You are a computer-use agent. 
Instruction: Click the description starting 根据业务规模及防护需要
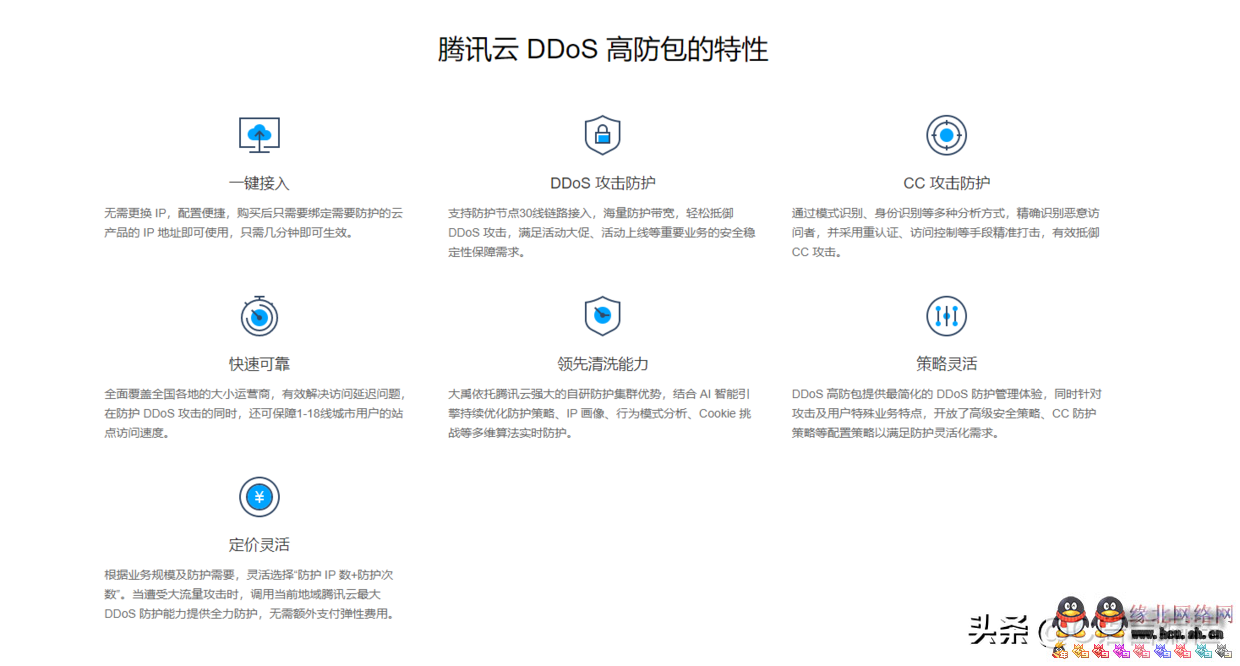(250, 594)
